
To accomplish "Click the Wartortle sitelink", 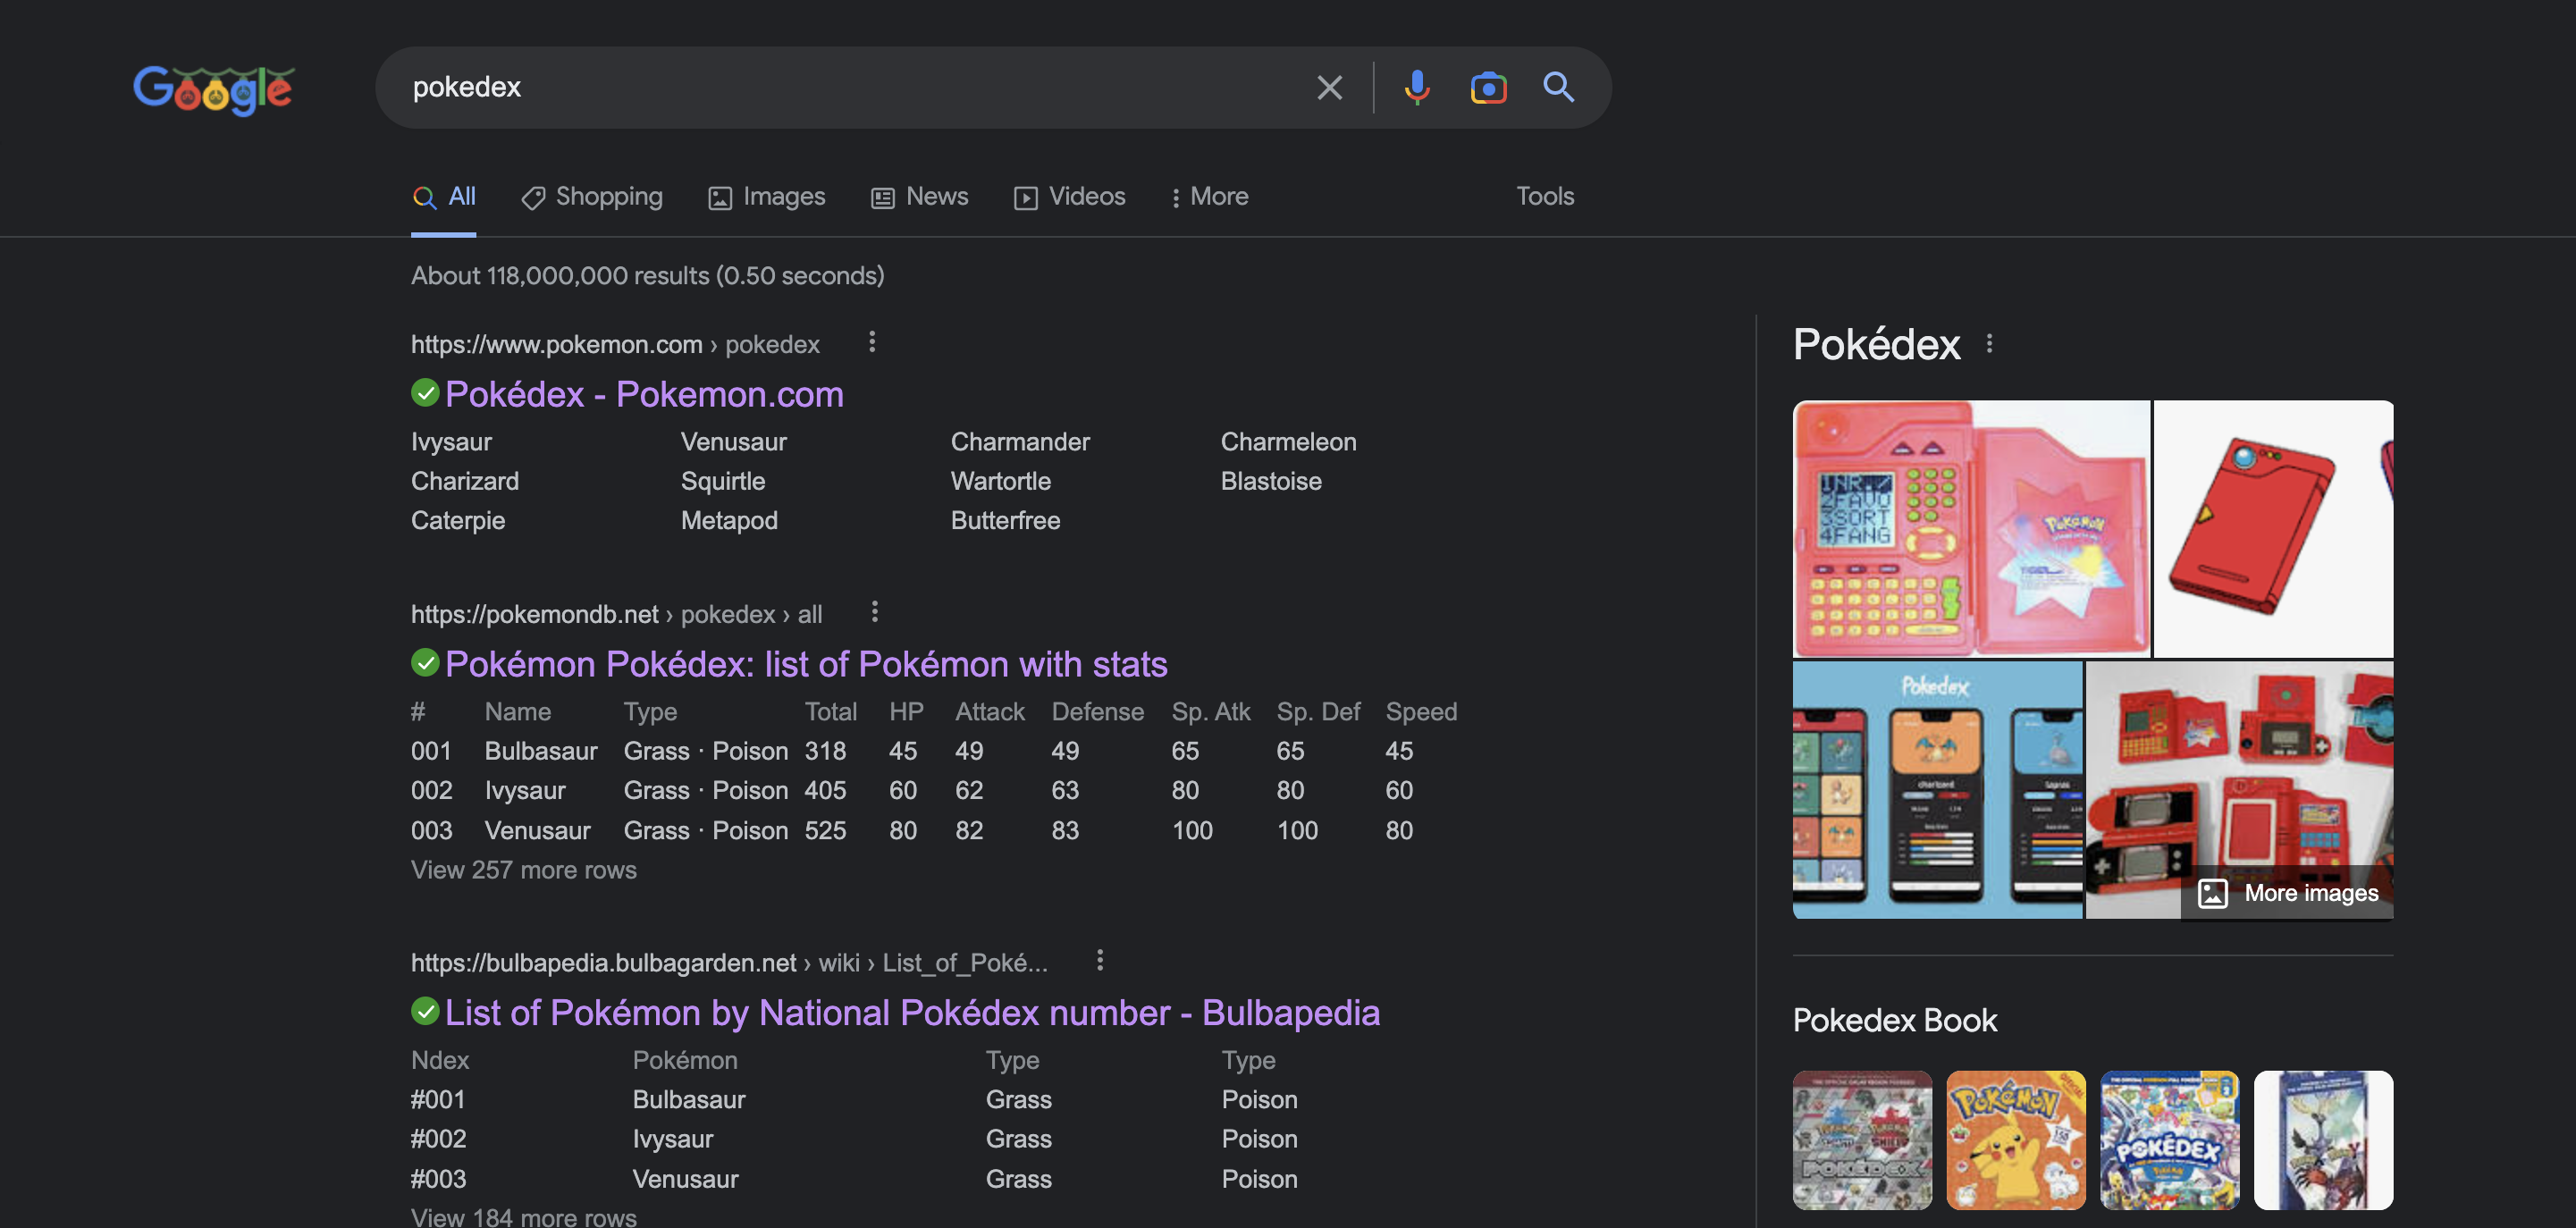I will 1001,481.
